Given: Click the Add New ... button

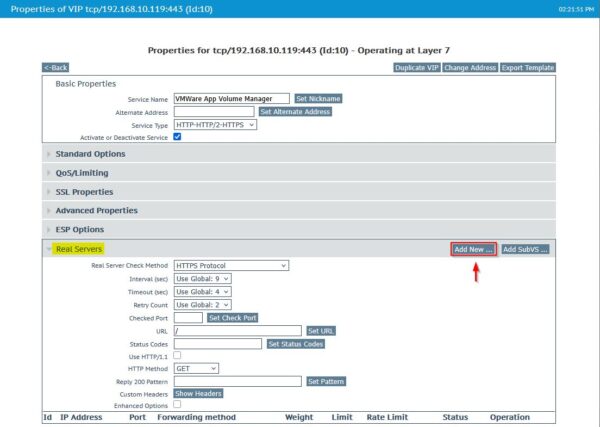Looking at the screenshot, I should click(x=473, y=249).
